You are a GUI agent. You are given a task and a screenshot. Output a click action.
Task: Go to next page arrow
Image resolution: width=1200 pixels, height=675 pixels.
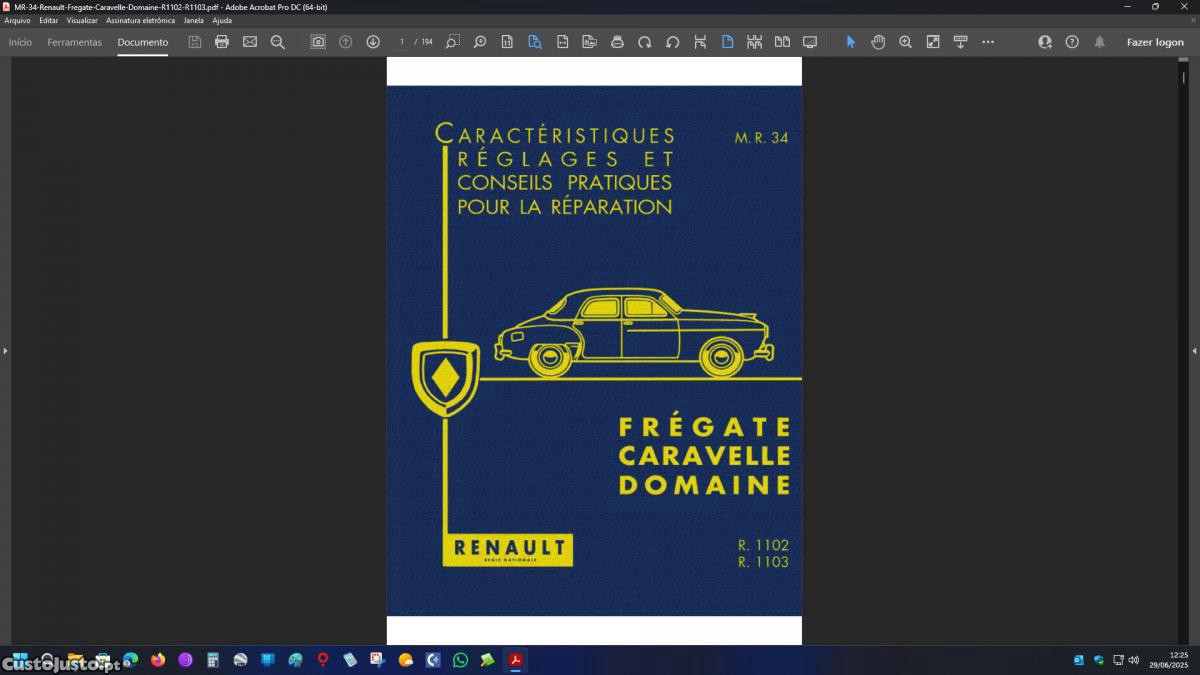pyautogui.click(x=373, y=42)
